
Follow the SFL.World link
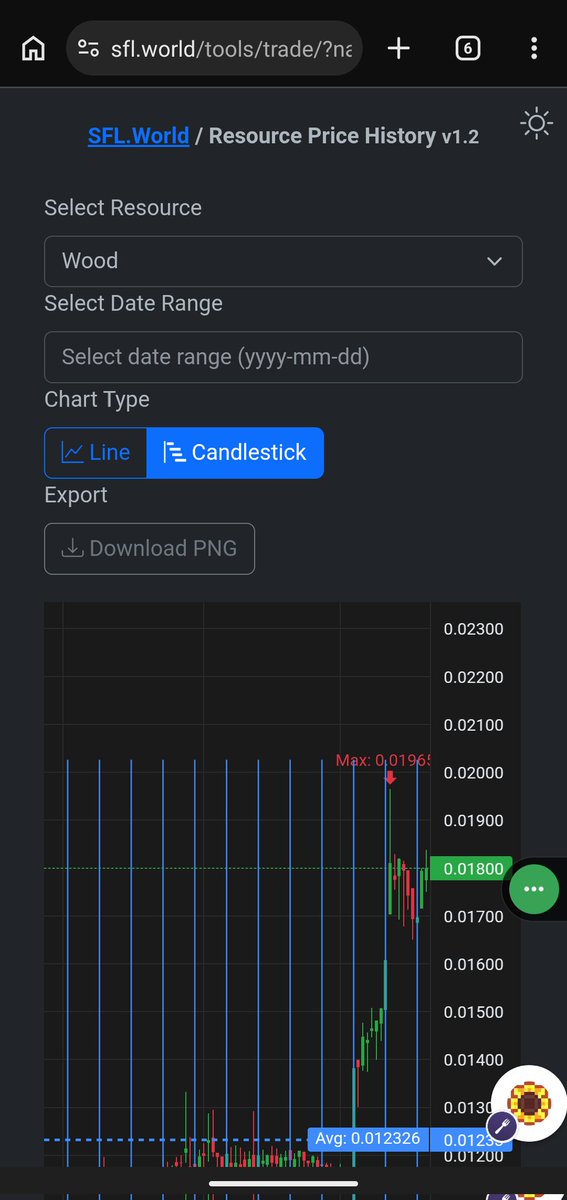[138, 136]
